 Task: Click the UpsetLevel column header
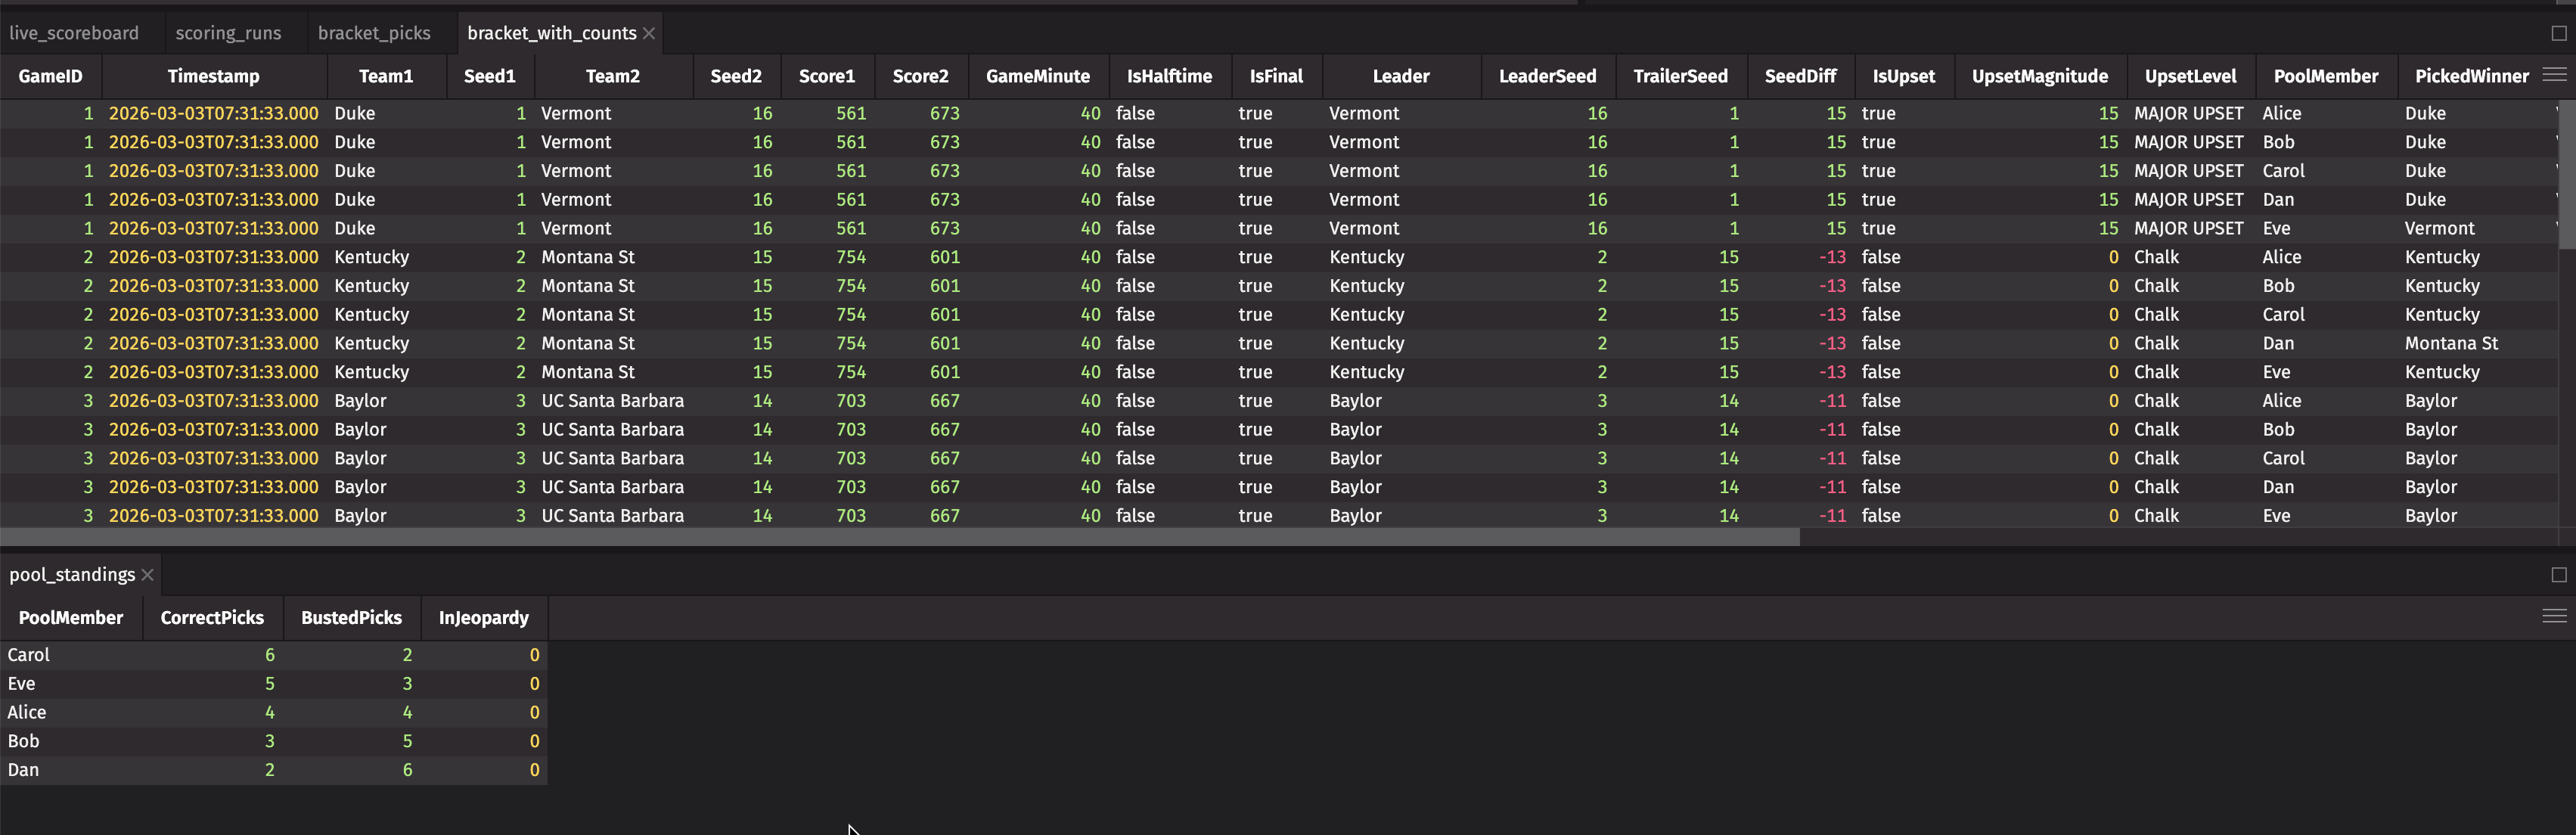click(2189, 76)
